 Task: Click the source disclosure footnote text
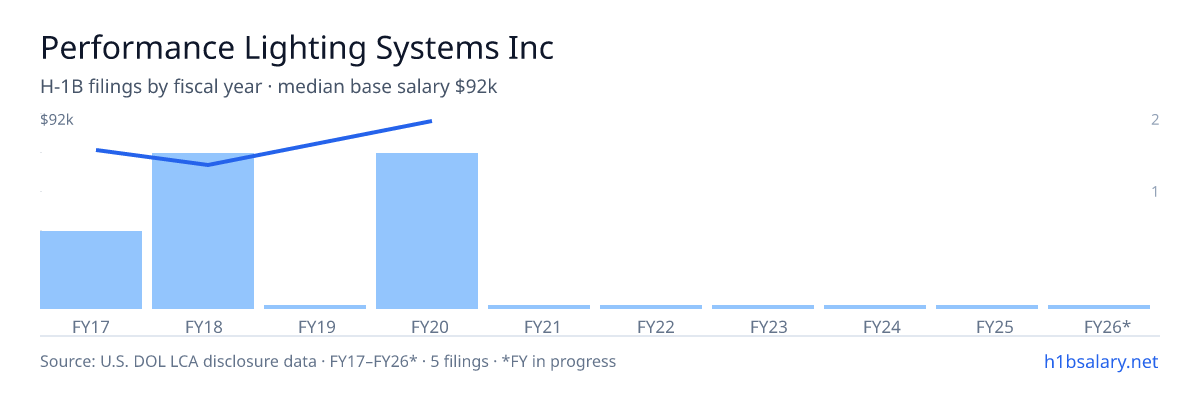click(x=328, y=361)
